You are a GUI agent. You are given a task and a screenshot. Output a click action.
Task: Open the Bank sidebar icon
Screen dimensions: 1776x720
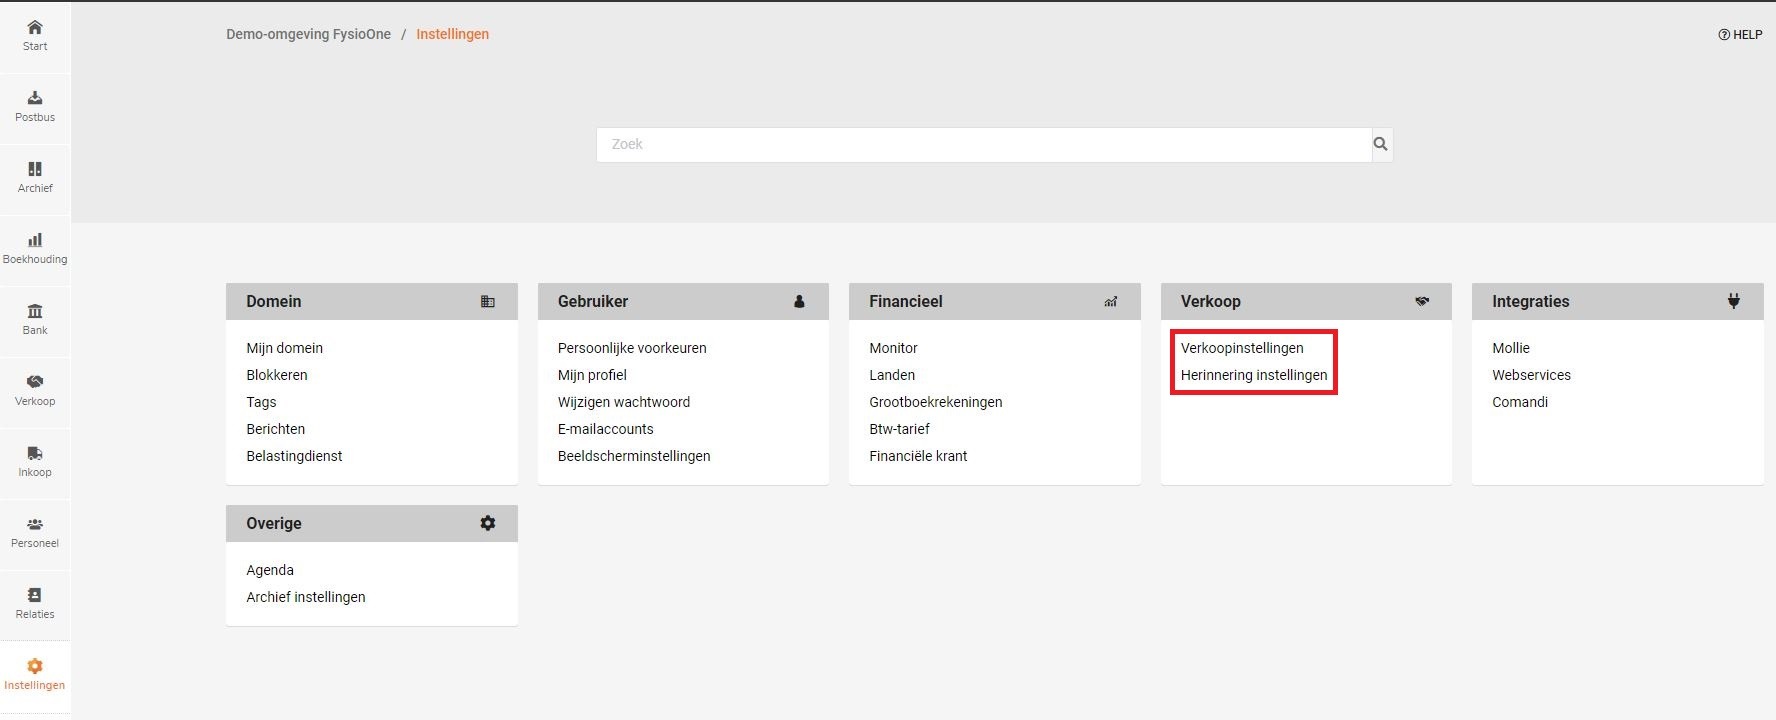point(35,311)
